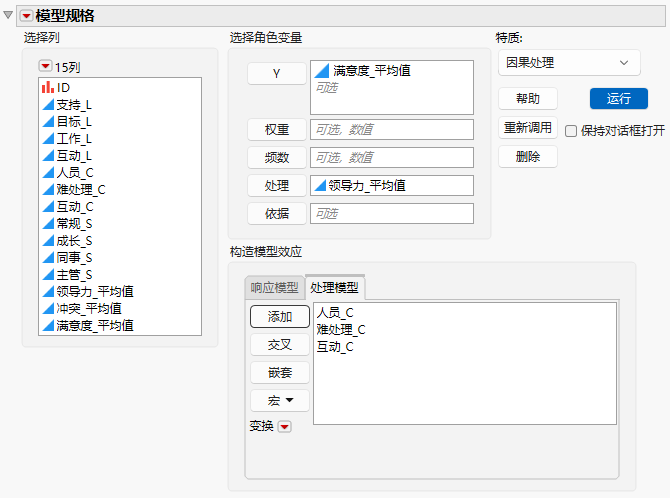Click the 依据 input field
The image size is (670, 498).
pyautogui.click(x=392, y=214)
